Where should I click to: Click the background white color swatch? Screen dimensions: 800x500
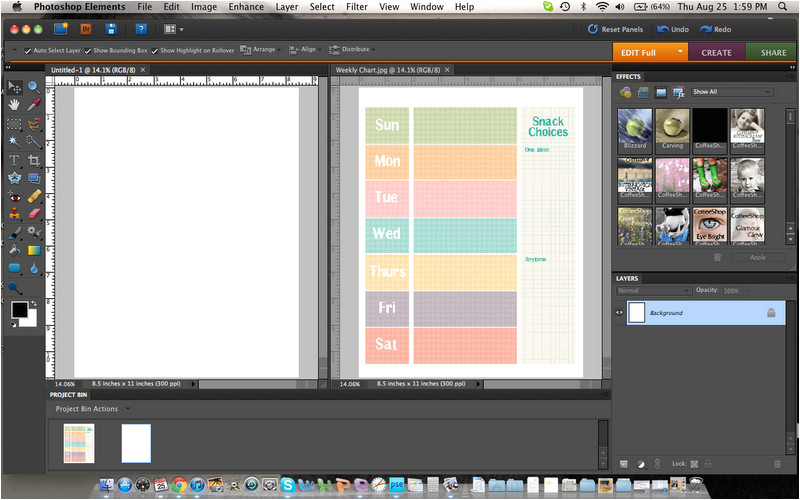point(32,321)
